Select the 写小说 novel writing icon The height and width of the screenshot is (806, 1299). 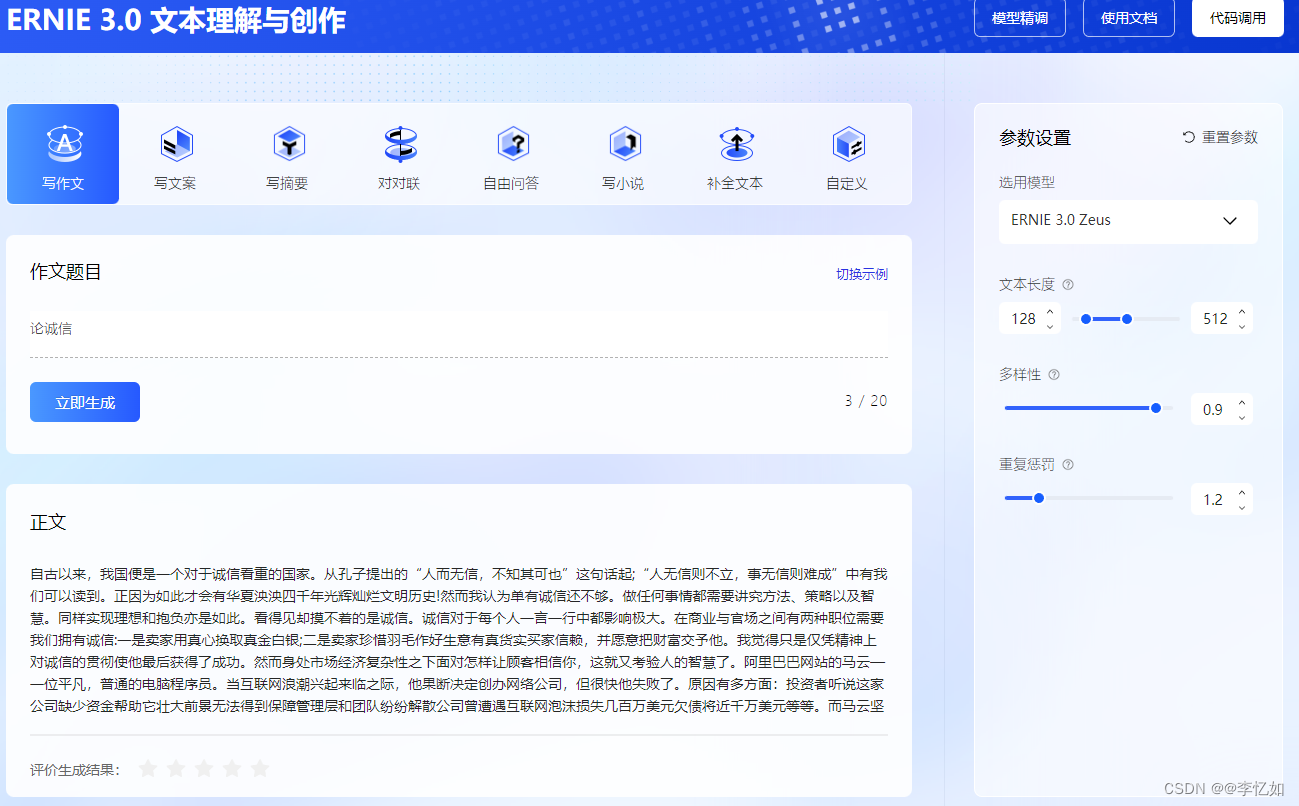click(624, 144)
